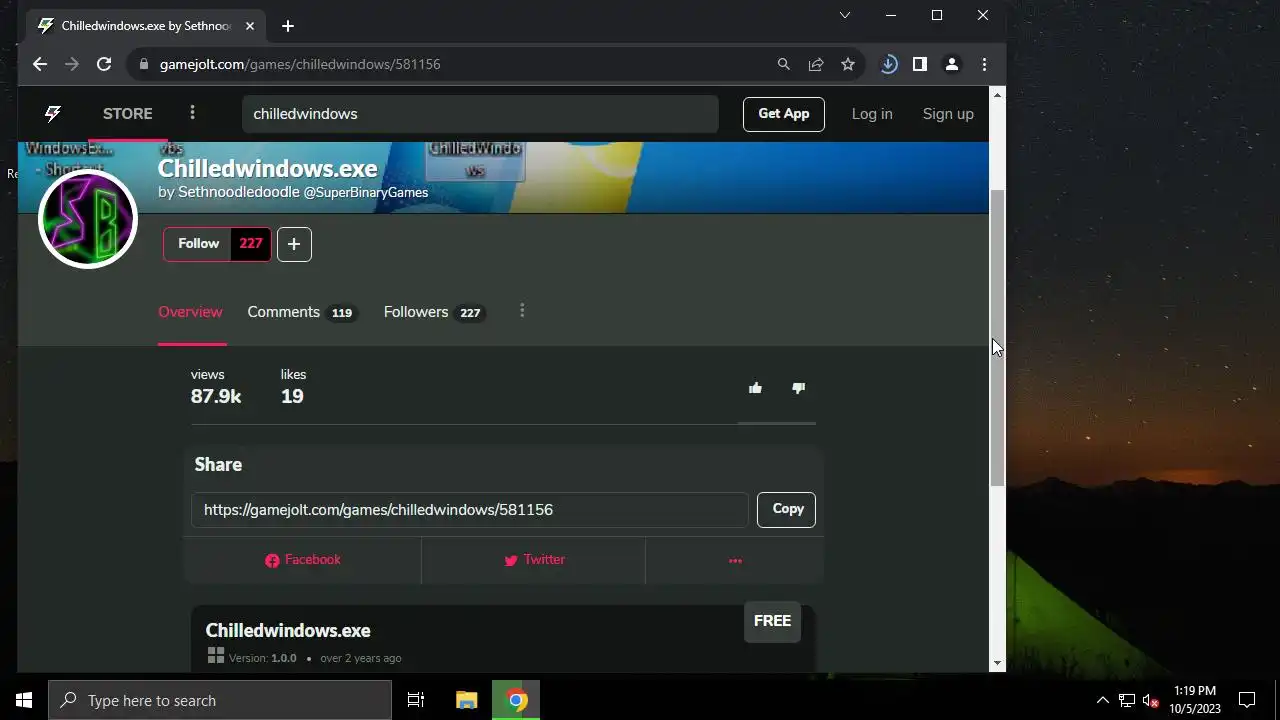Click the Chrome taskbar icon
This screenshot has height=720, width=1280.
click(516, 700)
